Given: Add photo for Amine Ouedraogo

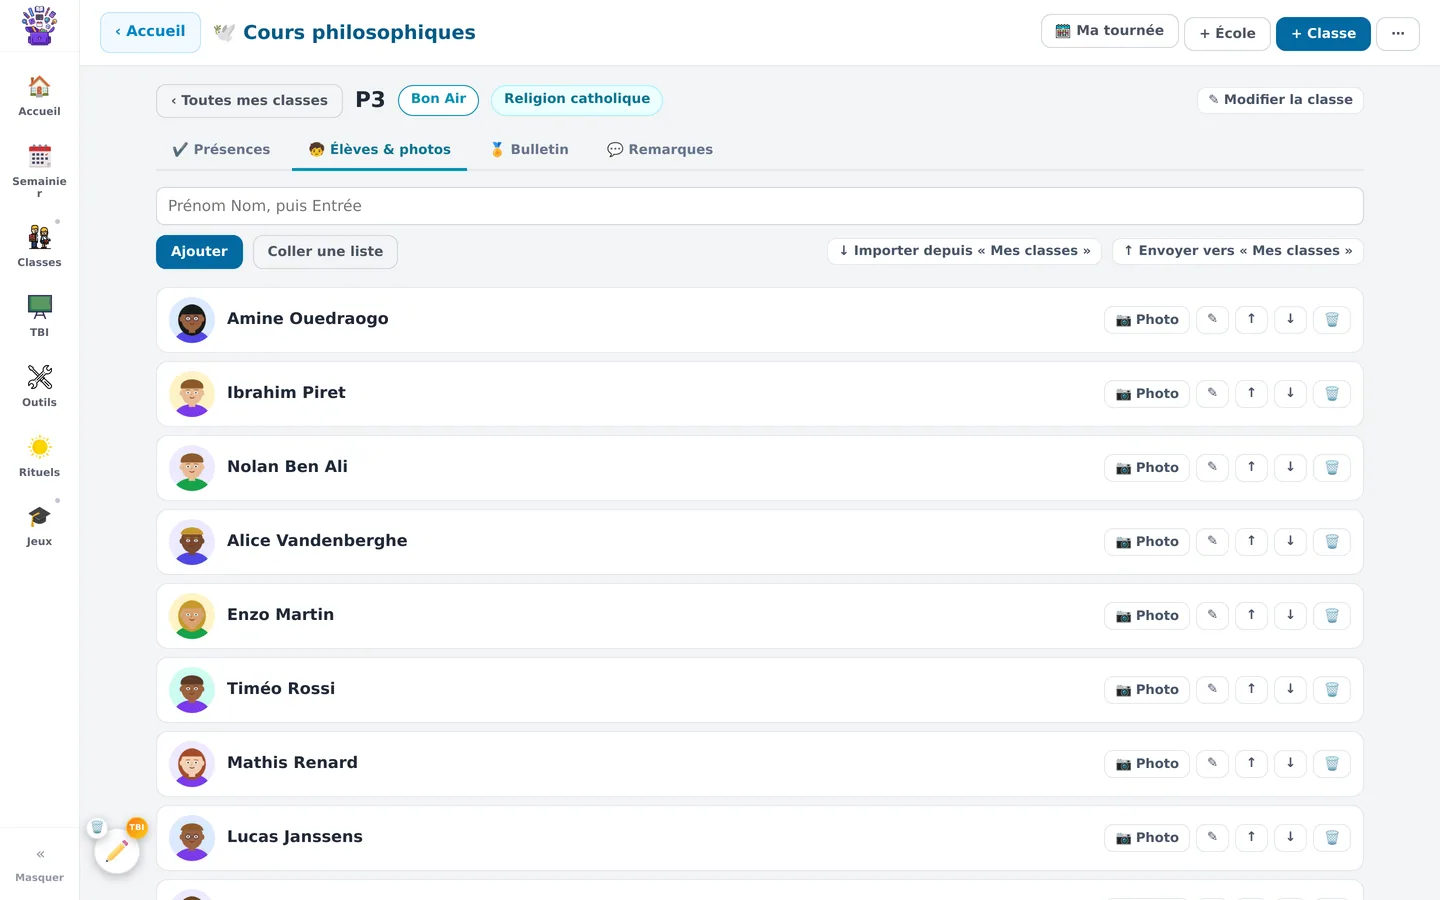Looking at the screenshot, I should coord(1147,320).
